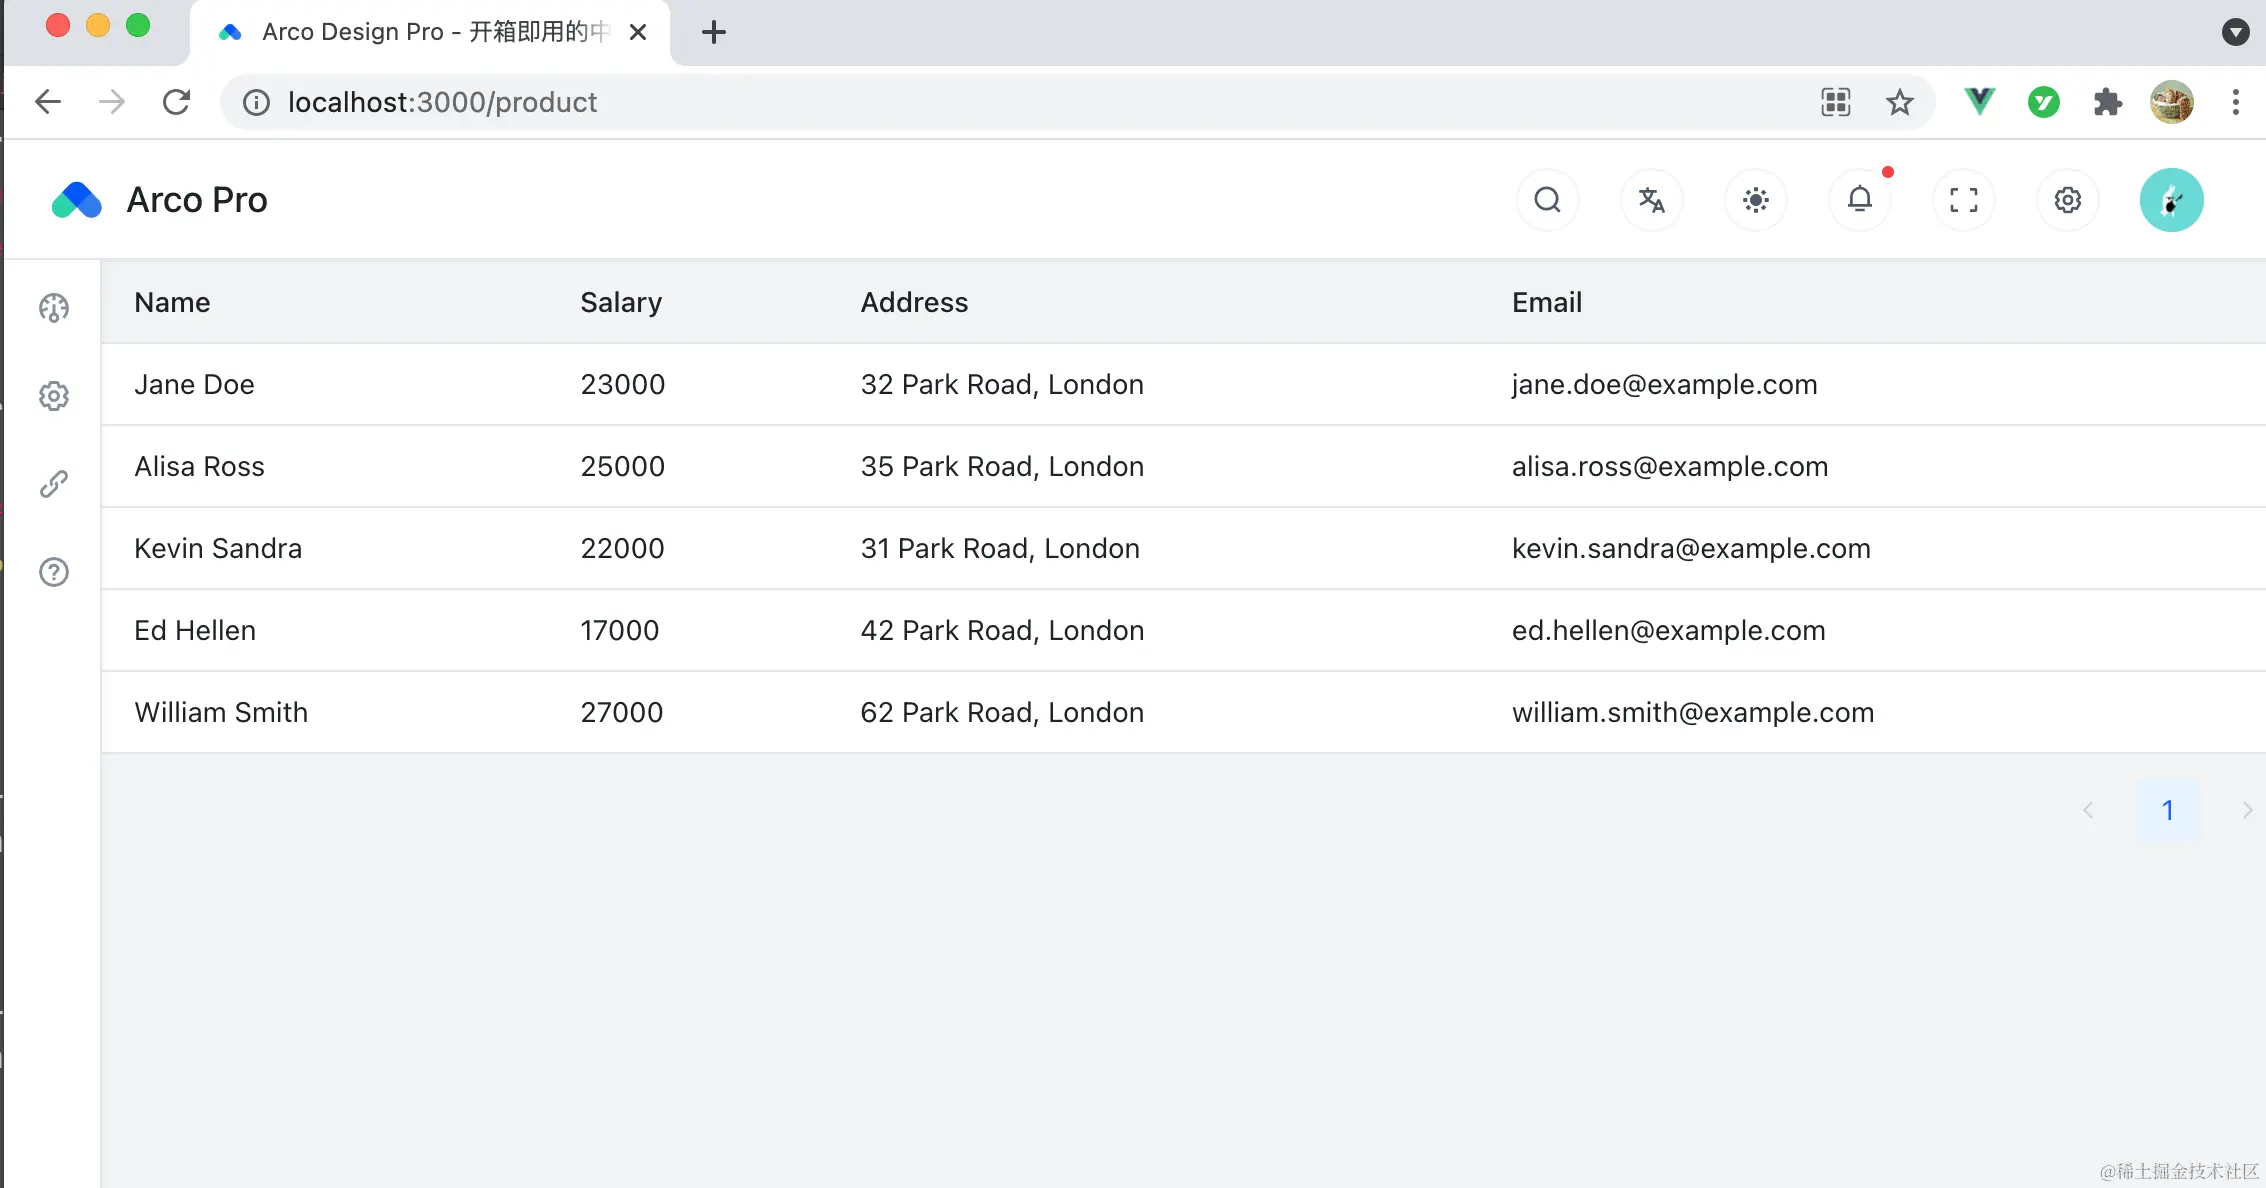Open a new browser tab

pos(713,32)
